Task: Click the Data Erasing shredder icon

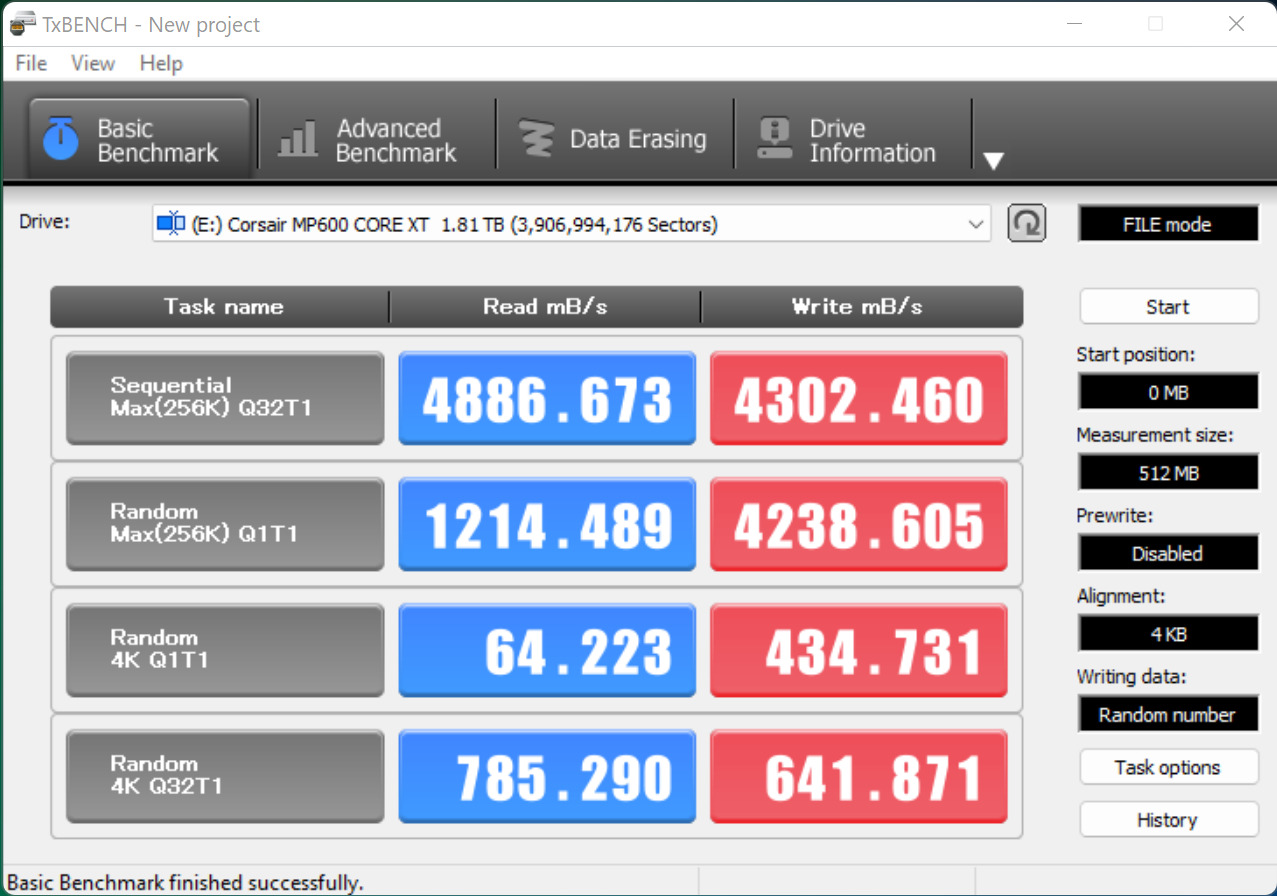Action: click(537, 140)
